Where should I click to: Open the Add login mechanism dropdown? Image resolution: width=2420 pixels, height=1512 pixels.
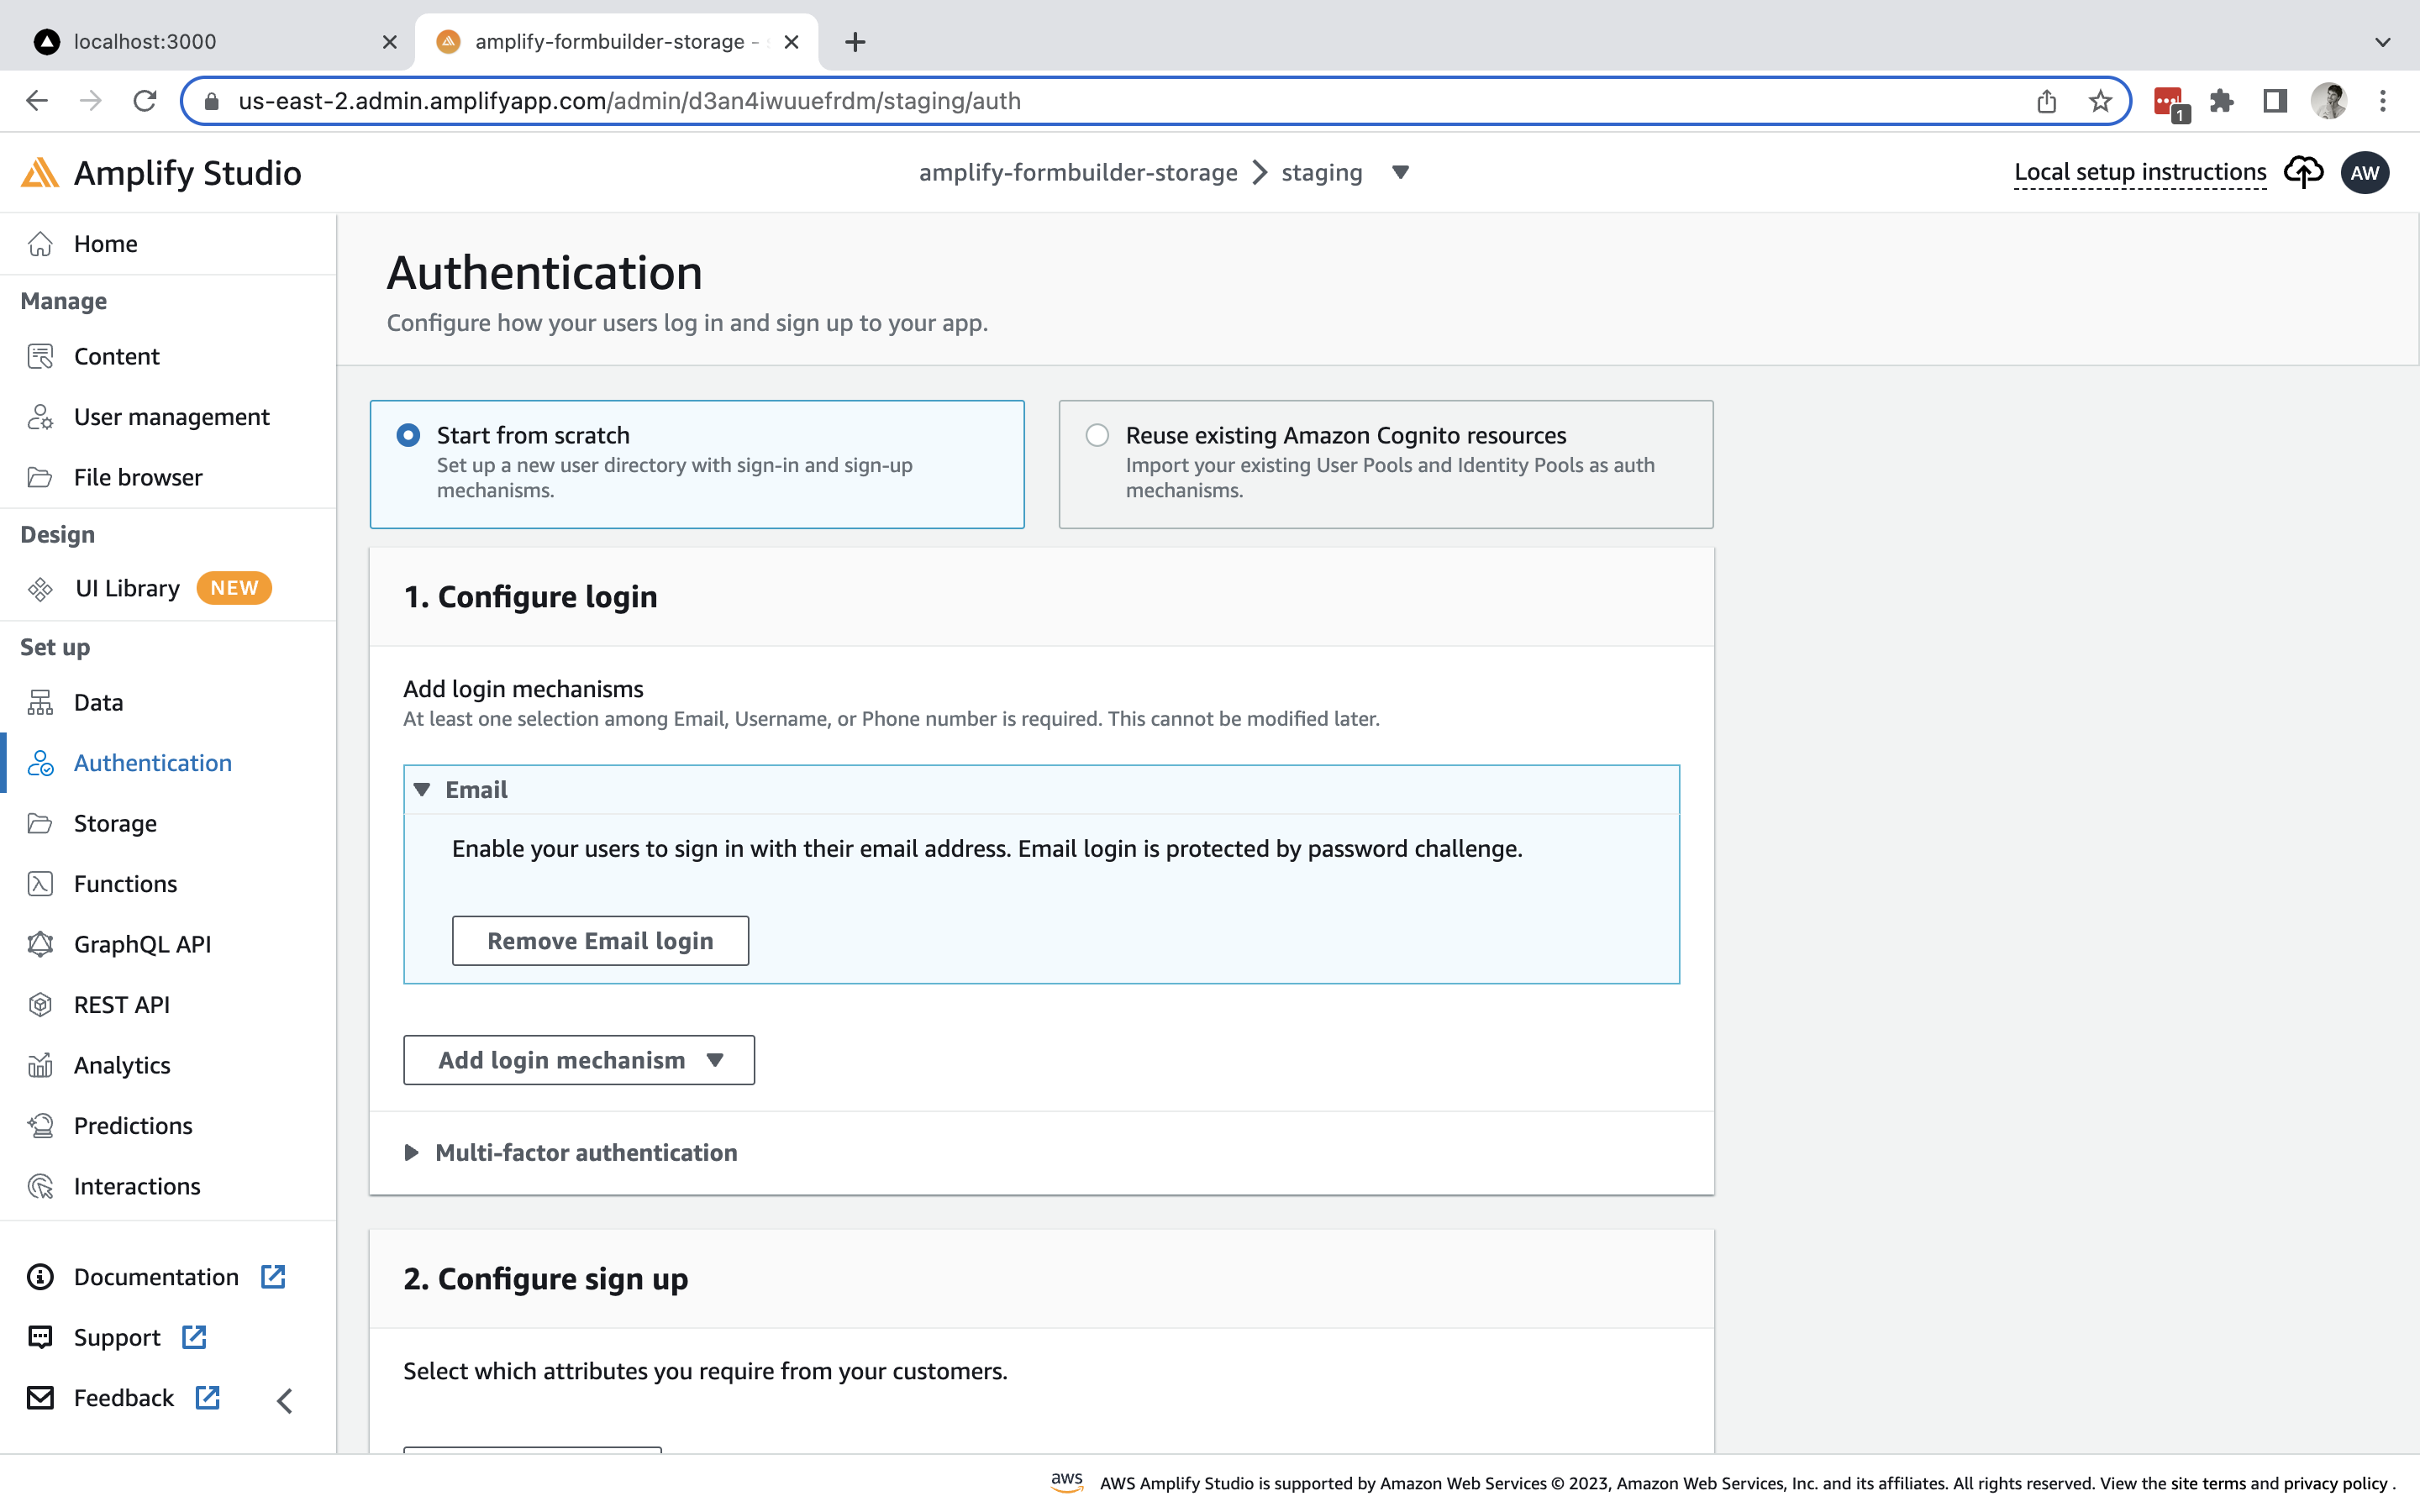tap(578, 1060)
